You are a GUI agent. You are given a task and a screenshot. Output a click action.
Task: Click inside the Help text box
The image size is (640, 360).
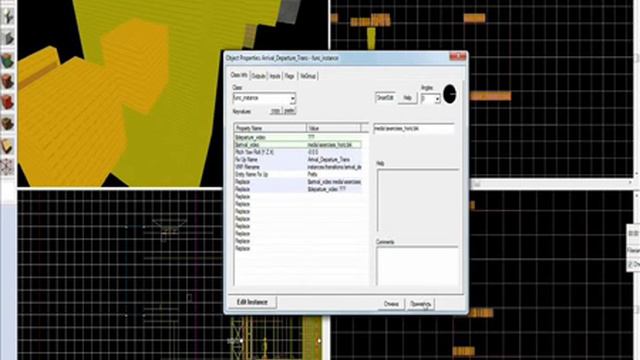417,200
